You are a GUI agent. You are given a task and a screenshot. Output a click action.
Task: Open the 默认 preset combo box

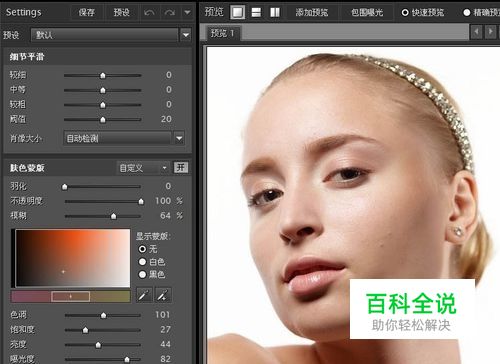104,35
